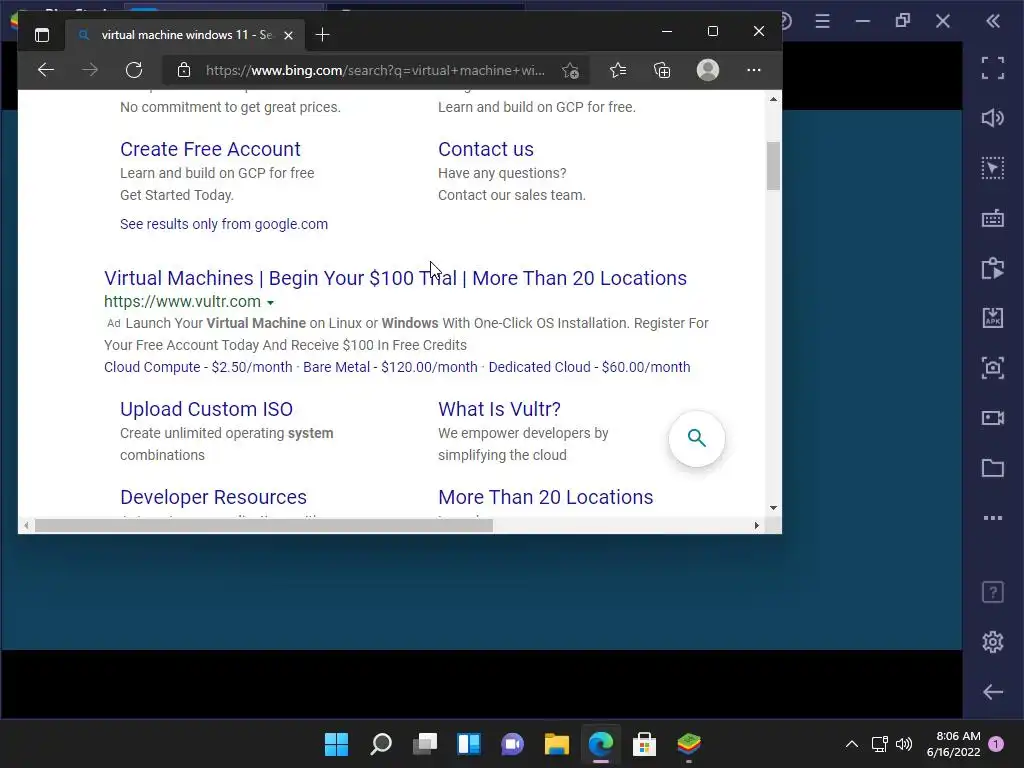Close the virtual machine windows 11 tab

coord(288,35)
